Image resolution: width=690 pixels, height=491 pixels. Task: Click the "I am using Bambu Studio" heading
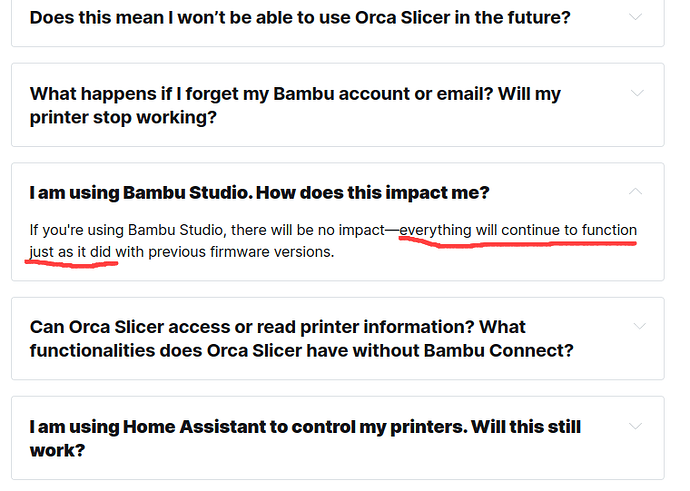click(259, 193)
